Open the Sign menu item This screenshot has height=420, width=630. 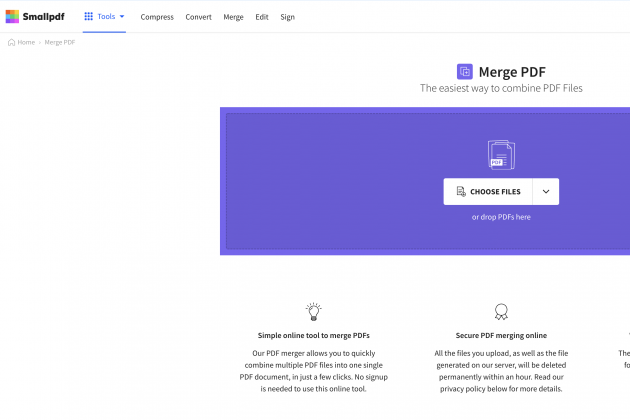(x=287, y=17)
